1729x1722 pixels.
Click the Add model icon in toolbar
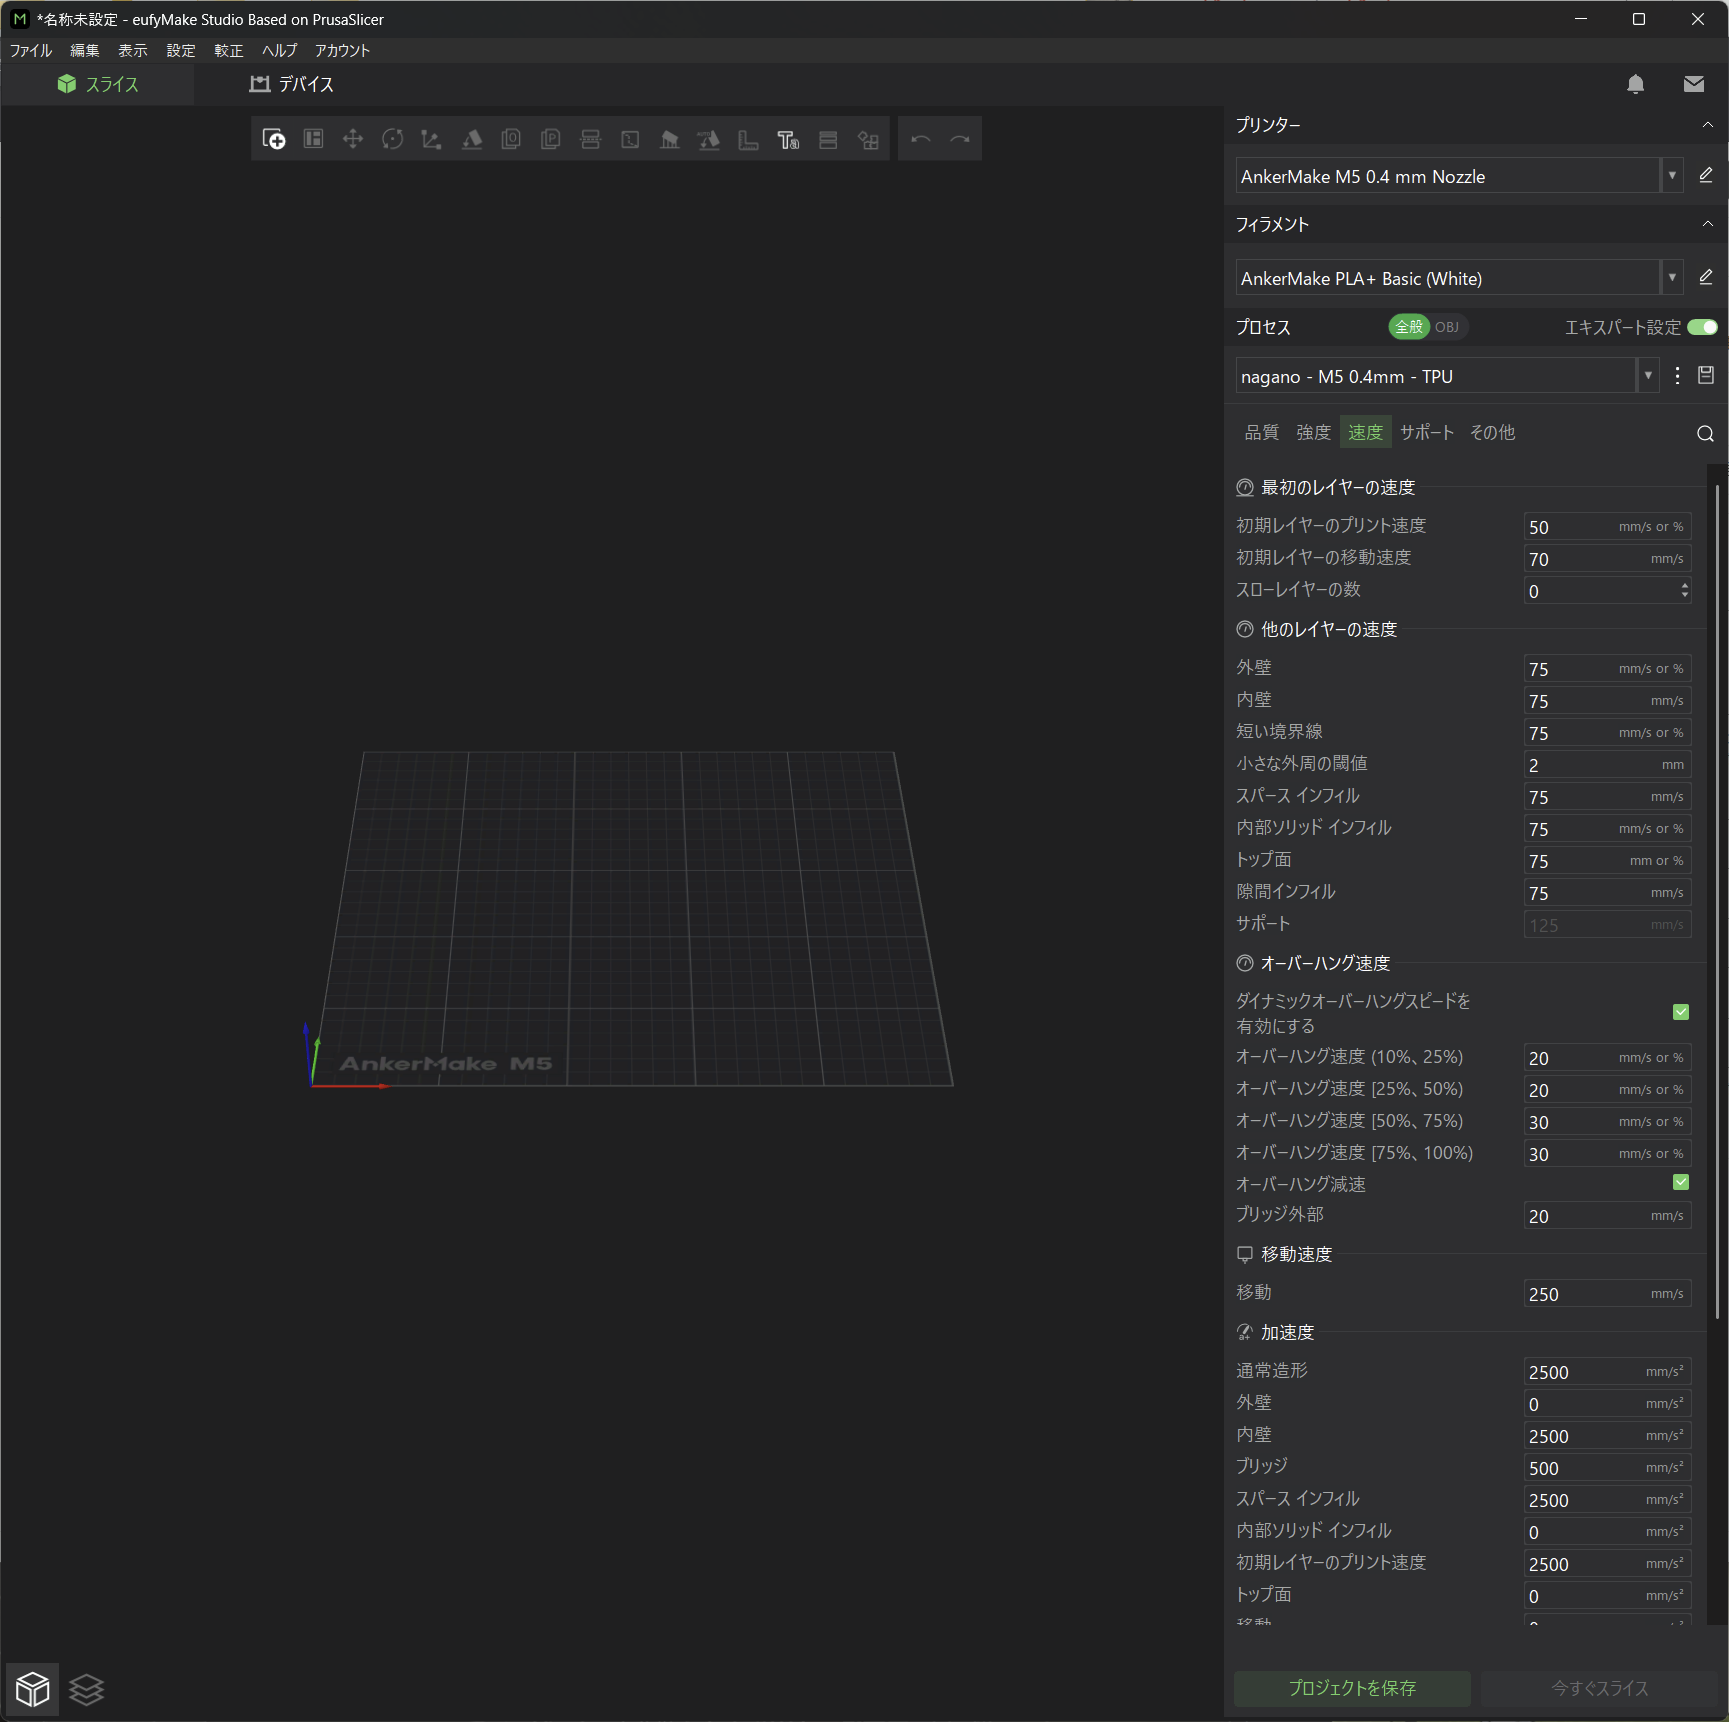click(273, 140)
